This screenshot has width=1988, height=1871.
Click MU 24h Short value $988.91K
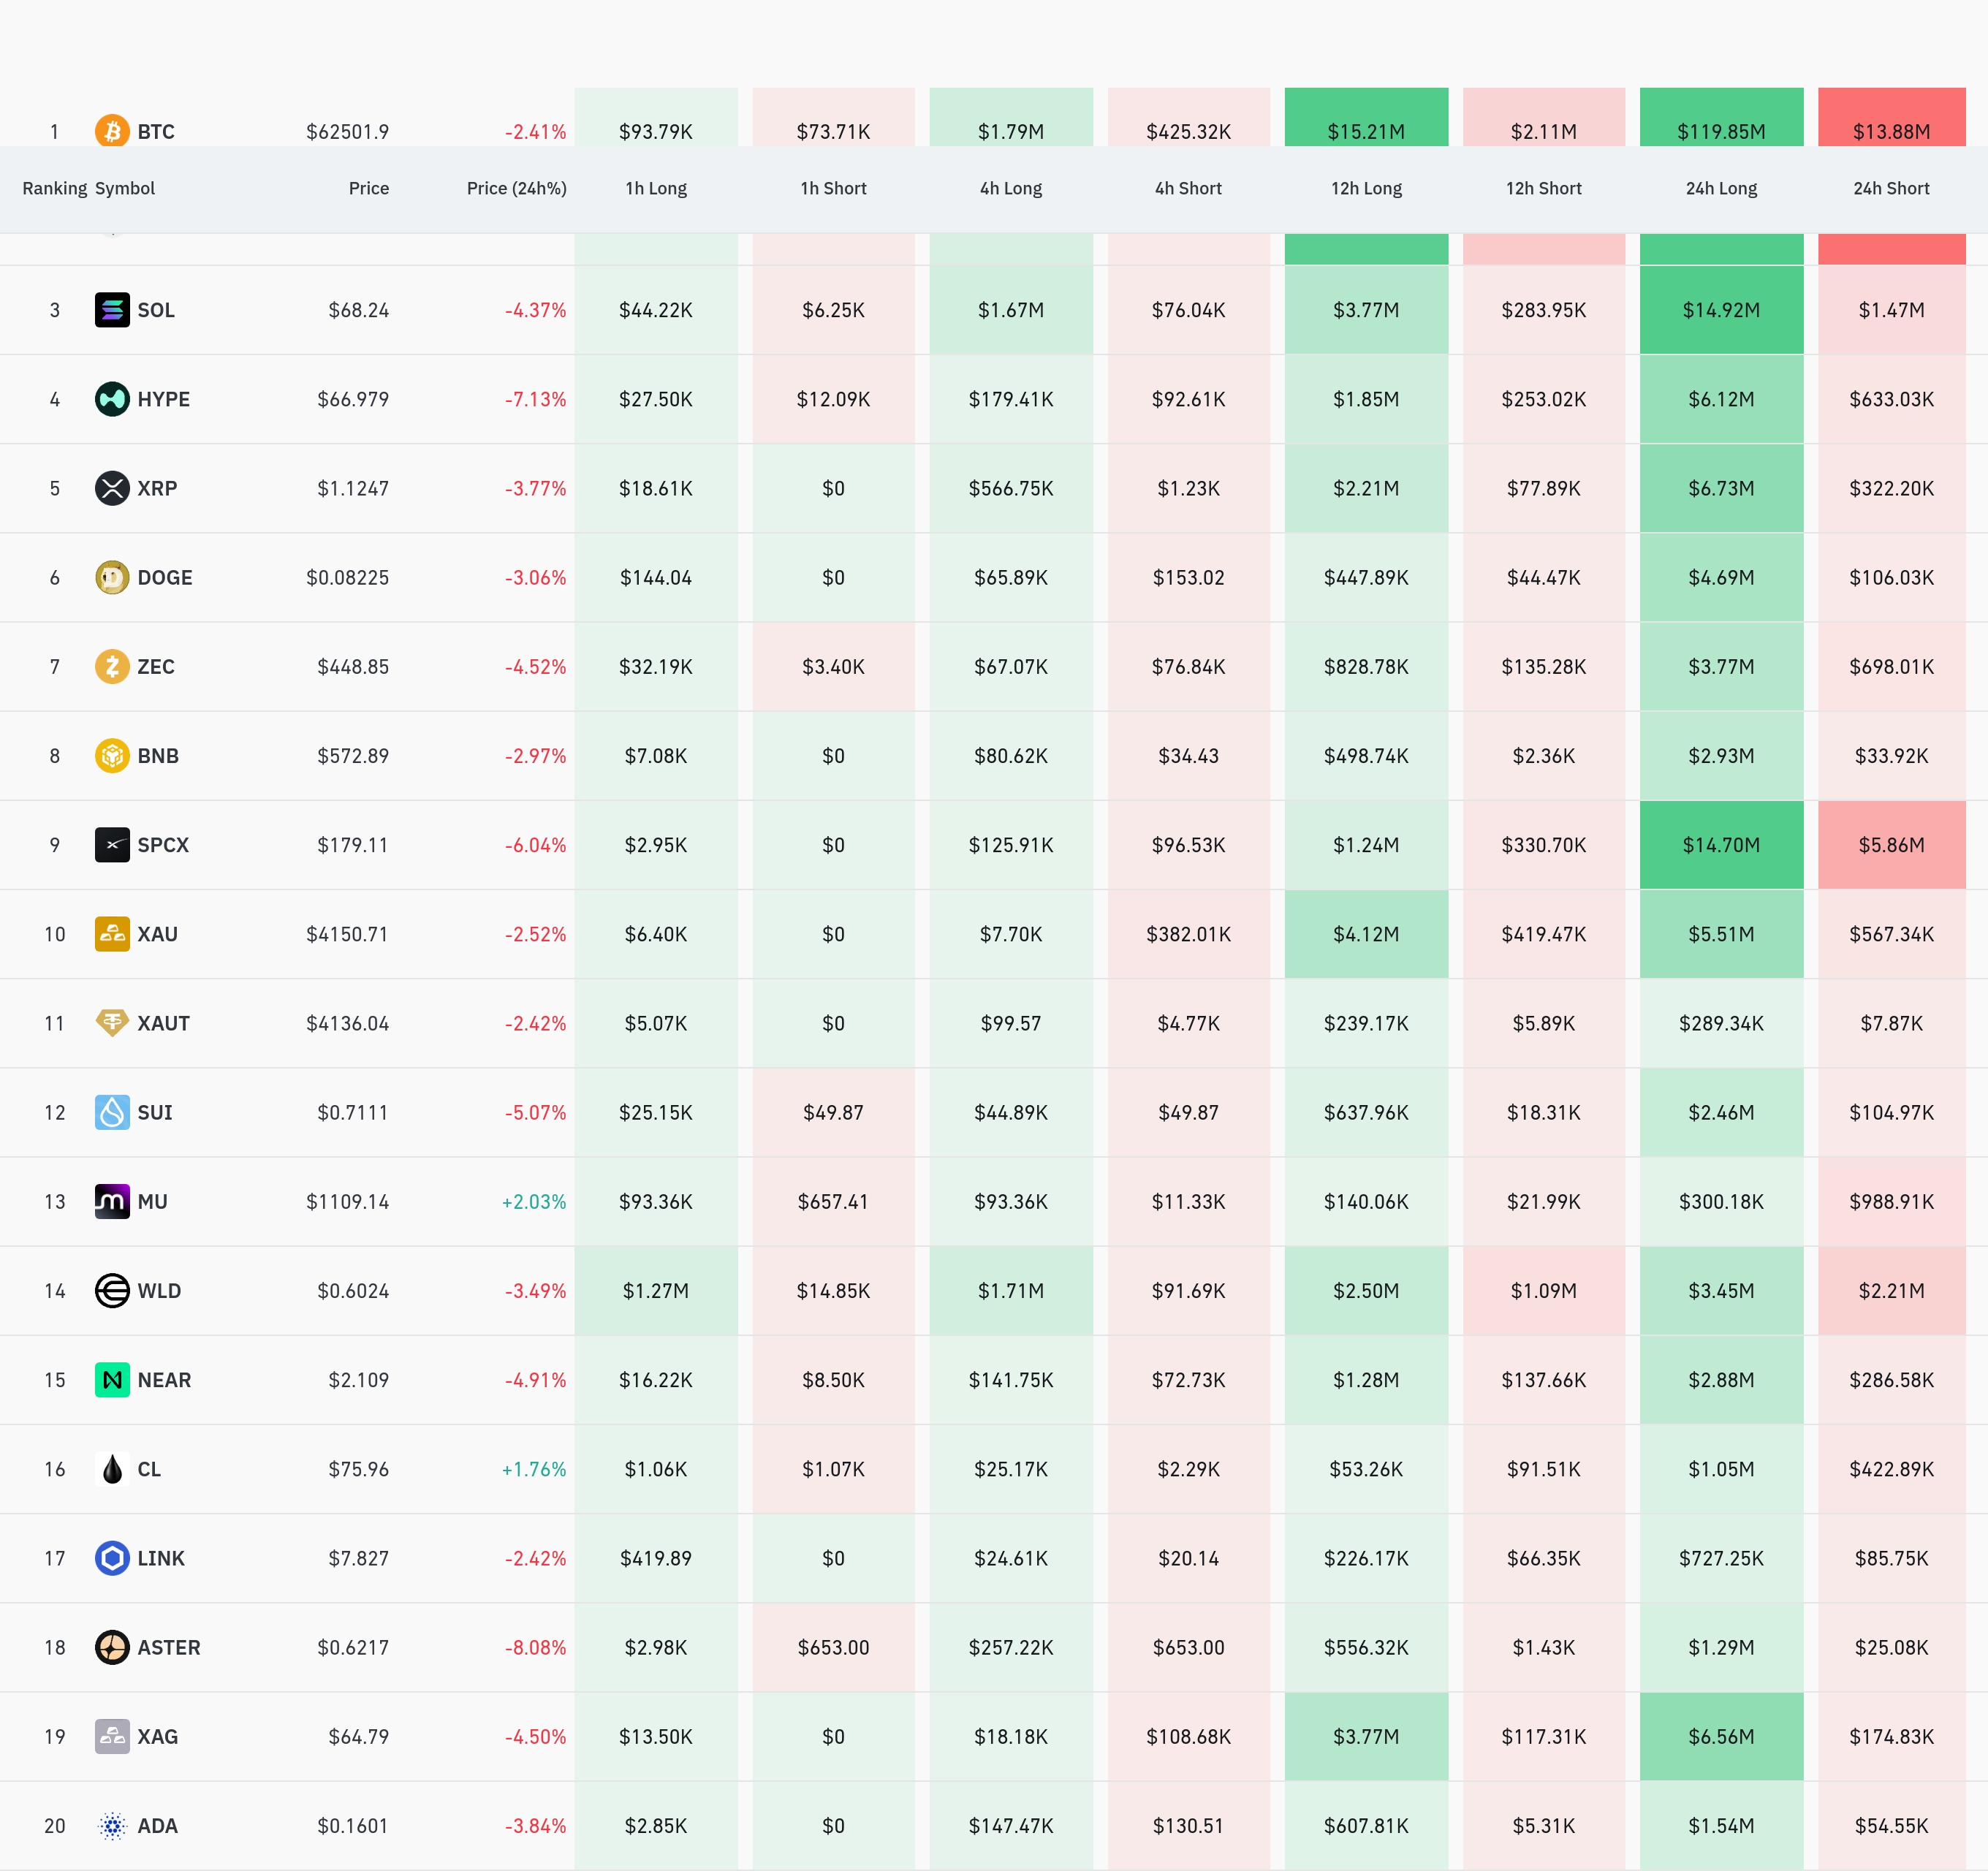1892,1201
